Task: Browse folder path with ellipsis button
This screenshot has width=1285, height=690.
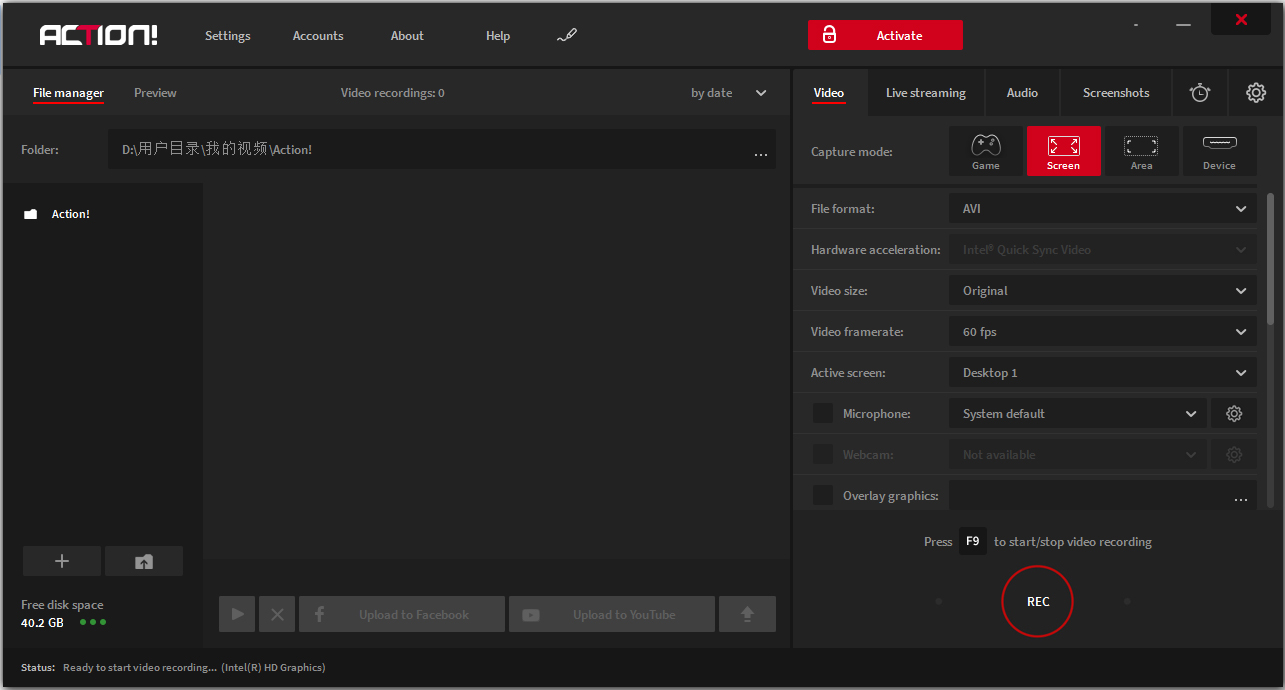Action: [760, 151]
